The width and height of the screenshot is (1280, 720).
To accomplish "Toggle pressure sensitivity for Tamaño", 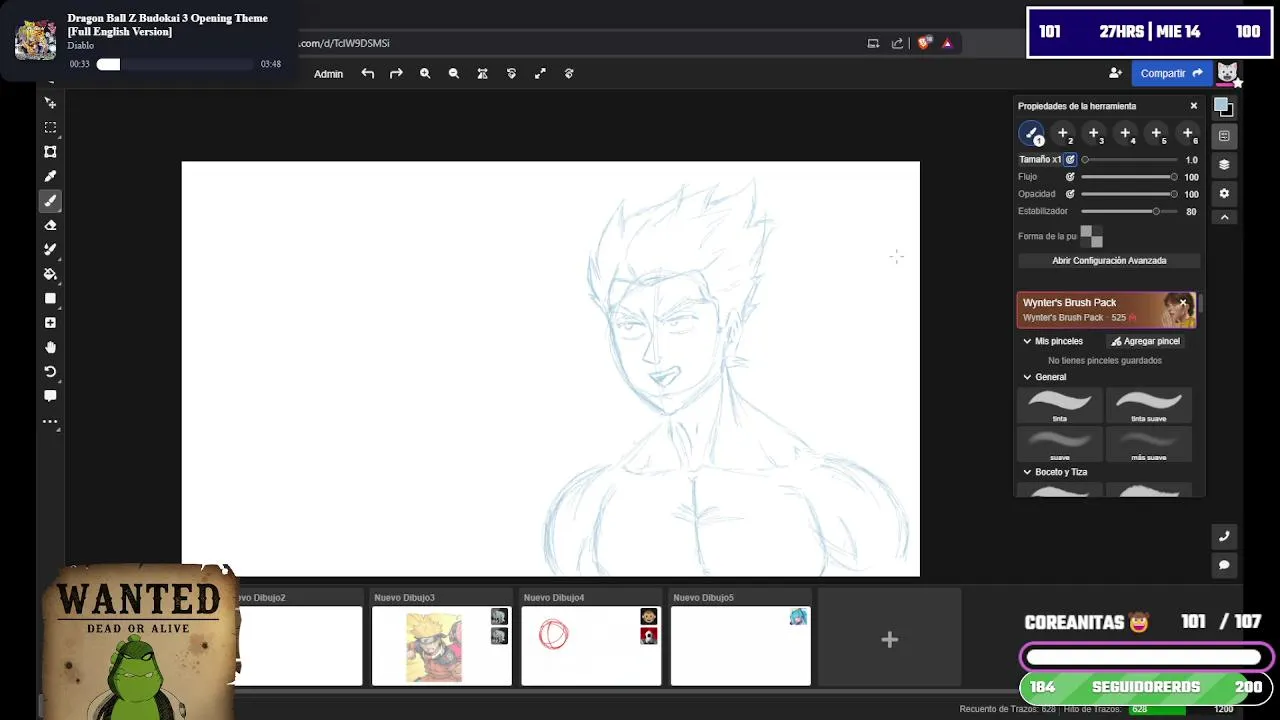I will [x=1070, y=160].
